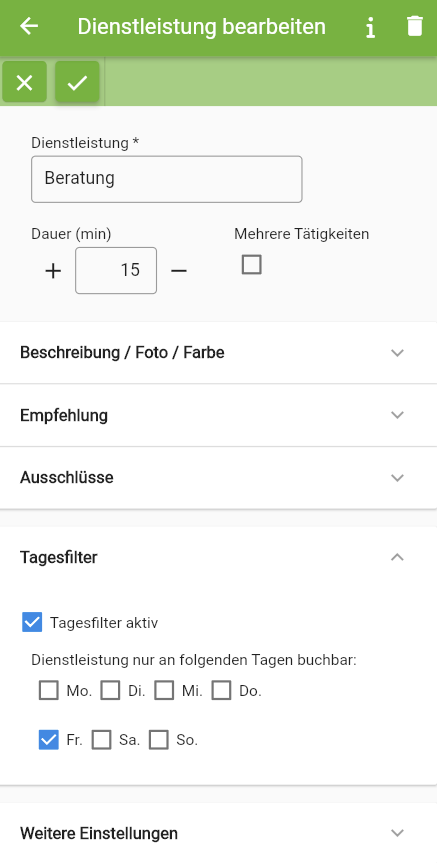Delete service via trash icon

[415, 26]
